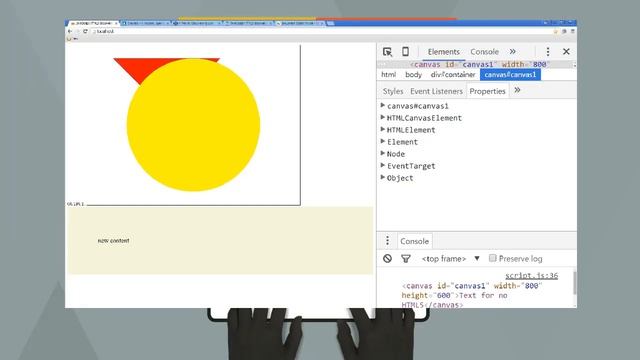Image resolution: width=640 pixels, height=360 pixels.
Task: Clear the console log
Action: [387, 258]
